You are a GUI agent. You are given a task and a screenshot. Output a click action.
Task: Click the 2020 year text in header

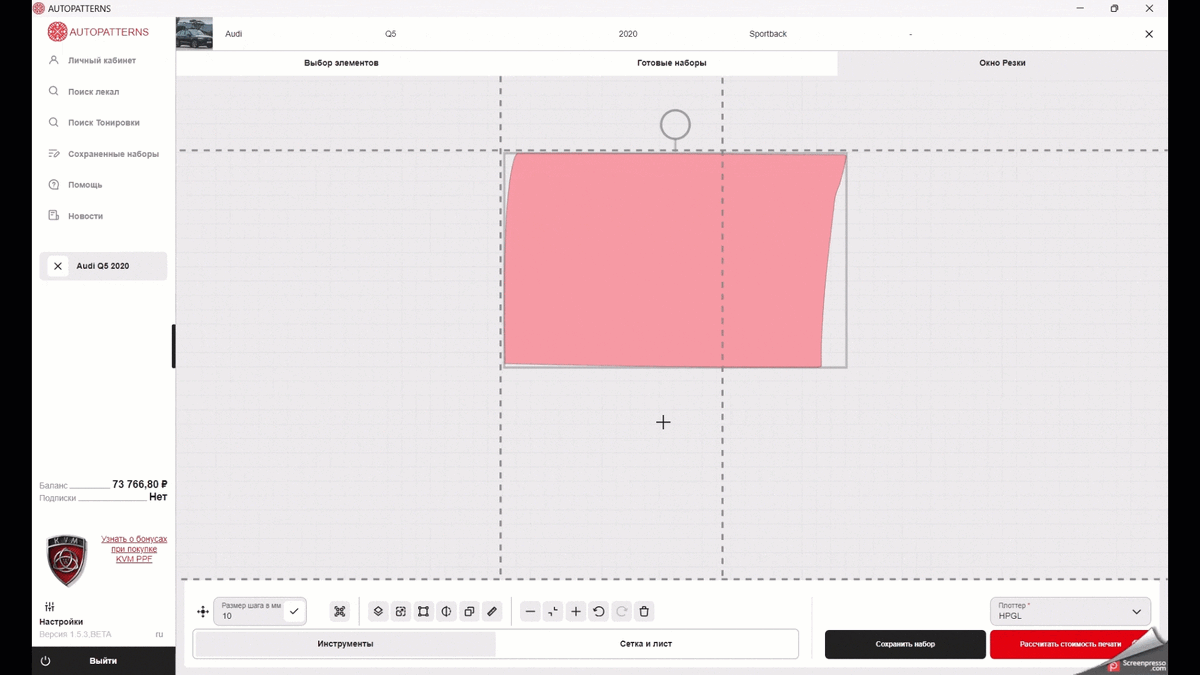click(628, 34)
